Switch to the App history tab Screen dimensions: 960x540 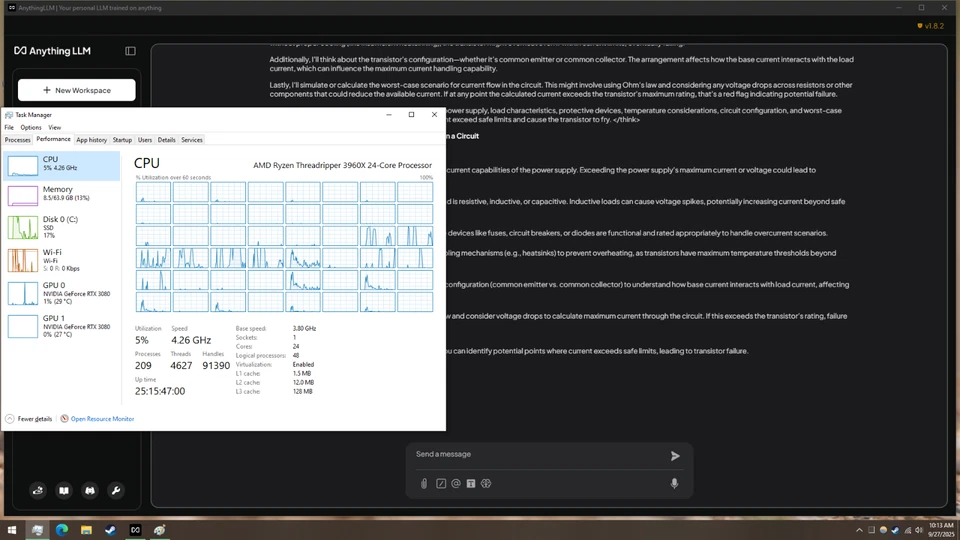(91, 140)
